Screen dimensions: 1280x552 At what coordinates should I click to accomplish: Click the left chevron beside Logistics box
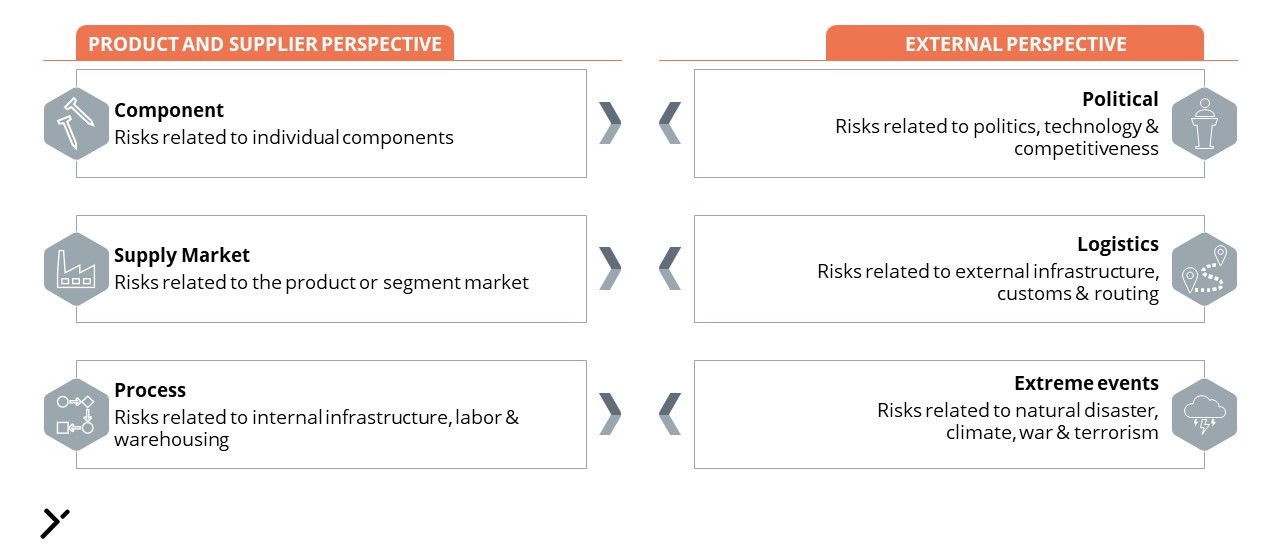tap(670, 269)
